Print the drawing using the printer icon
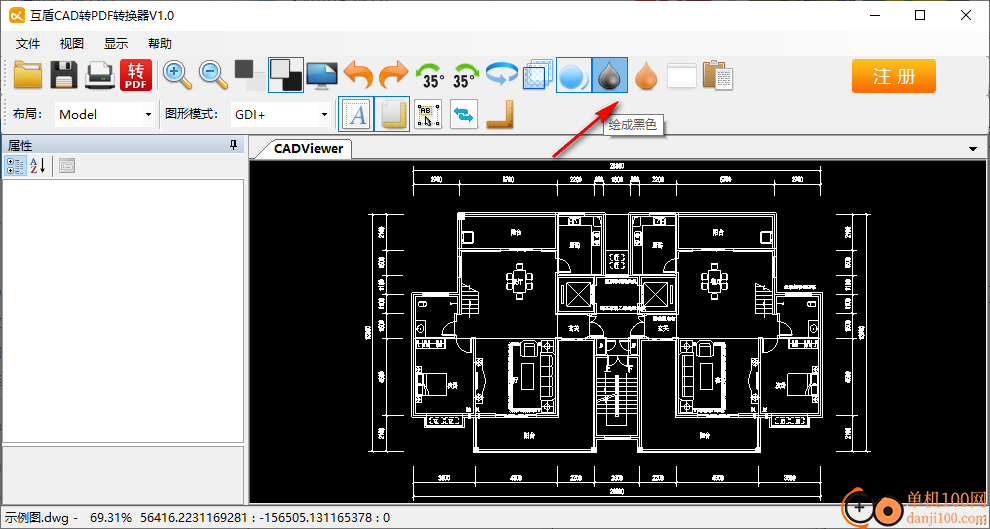The height and width of the screenshot is (529, 990). click(100, 75)
